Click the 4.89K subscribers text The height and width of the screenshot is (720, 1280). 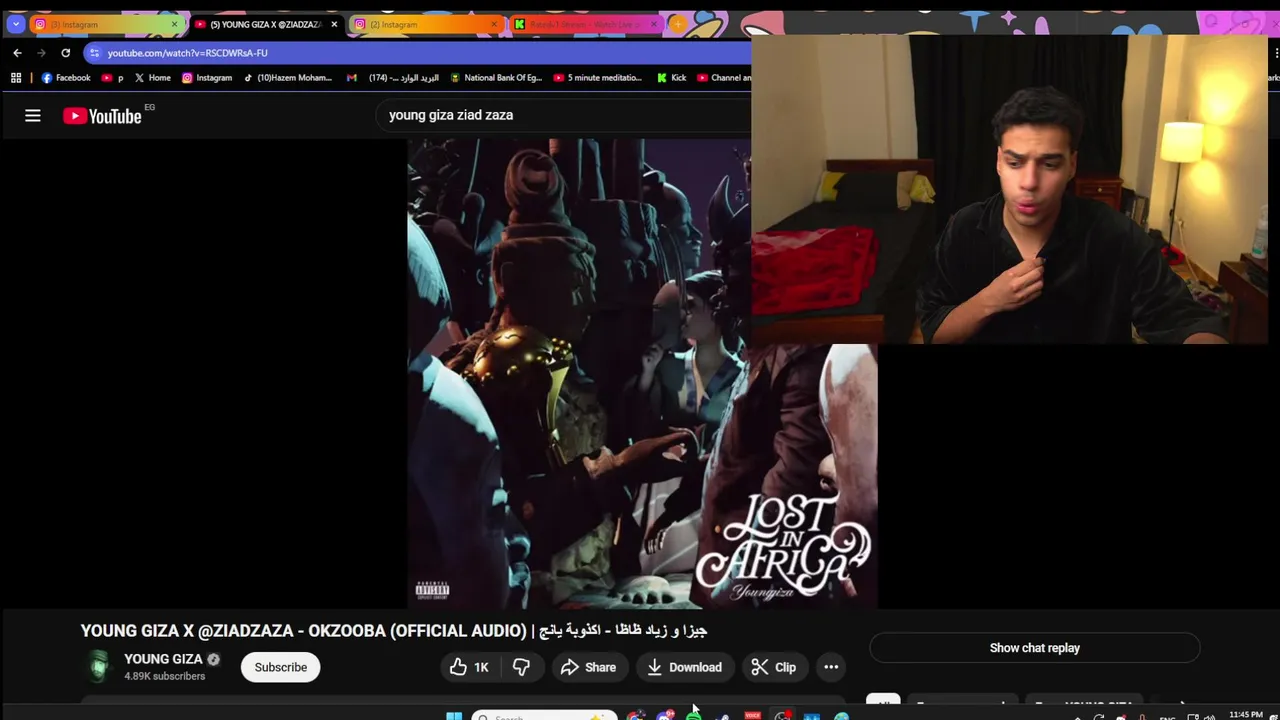[164, 676]
